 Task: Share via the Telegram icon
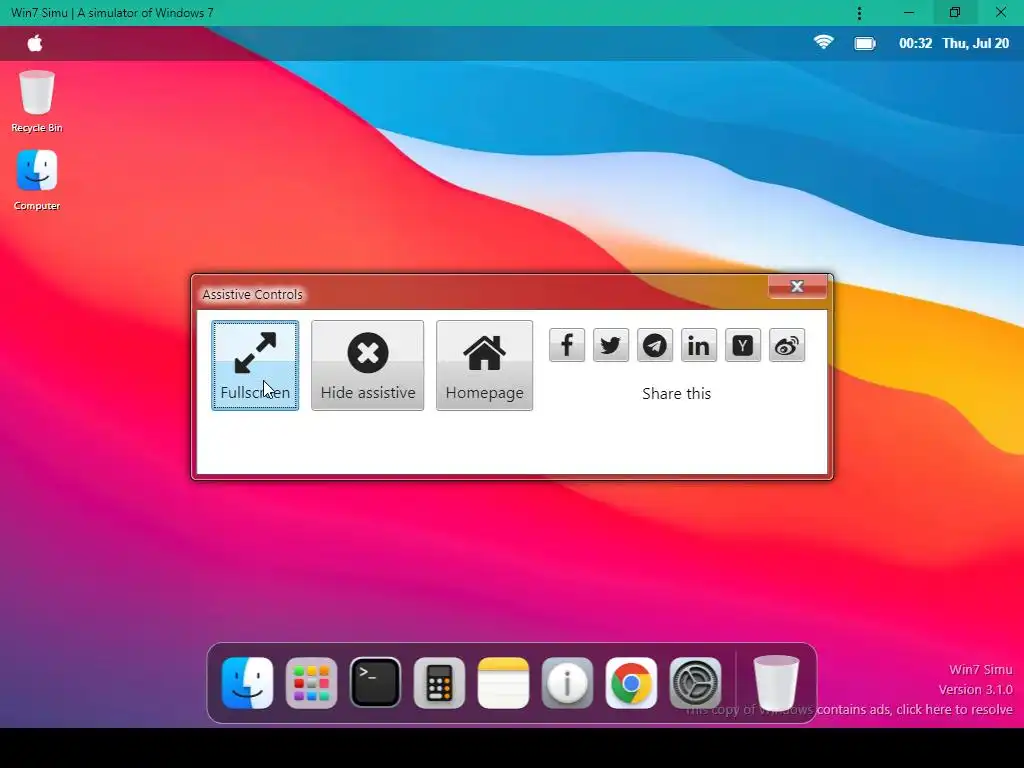pyautogui.click(x=654, y=345)
